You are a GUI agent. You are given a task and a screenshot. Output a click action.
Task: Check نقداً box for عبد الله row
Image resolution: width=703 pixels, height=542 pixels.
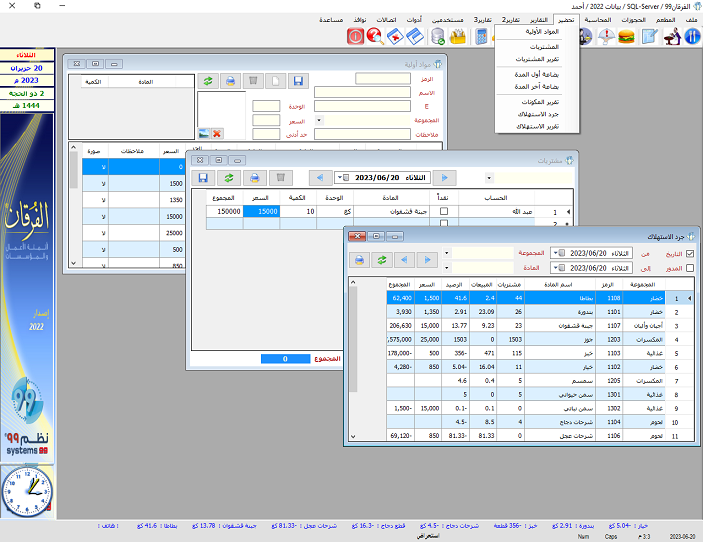coord(444,212)
